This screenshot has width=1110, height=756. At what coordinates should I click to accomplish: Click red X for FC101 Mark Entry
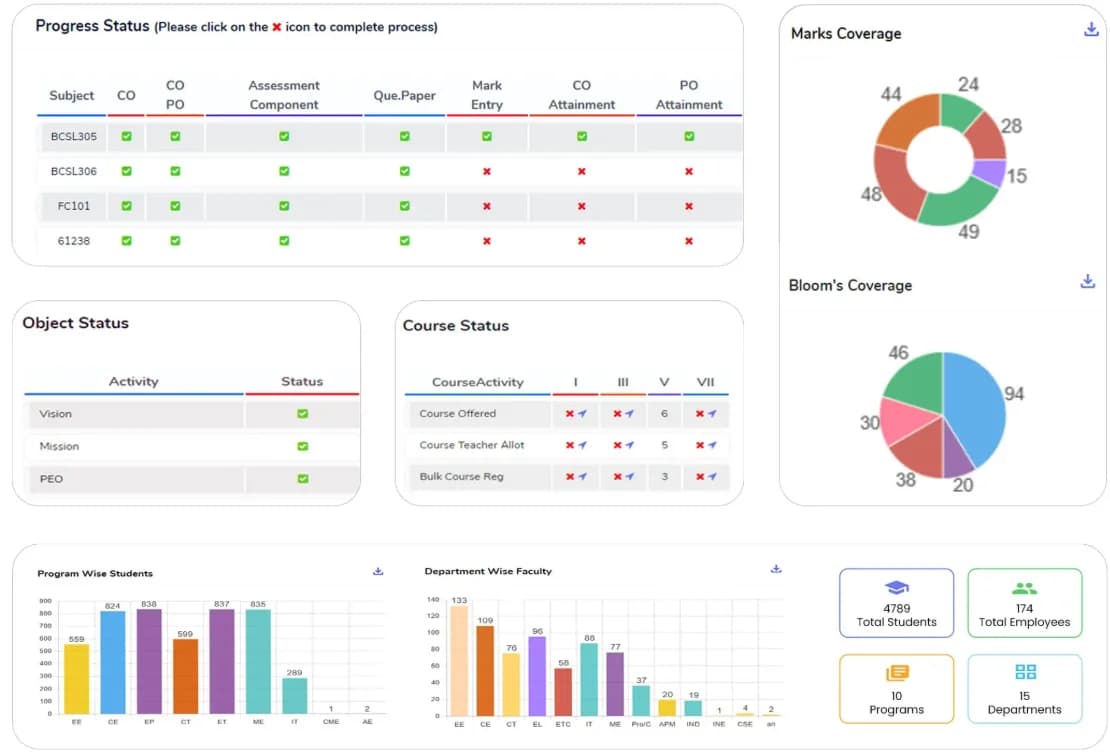[487, 206]
